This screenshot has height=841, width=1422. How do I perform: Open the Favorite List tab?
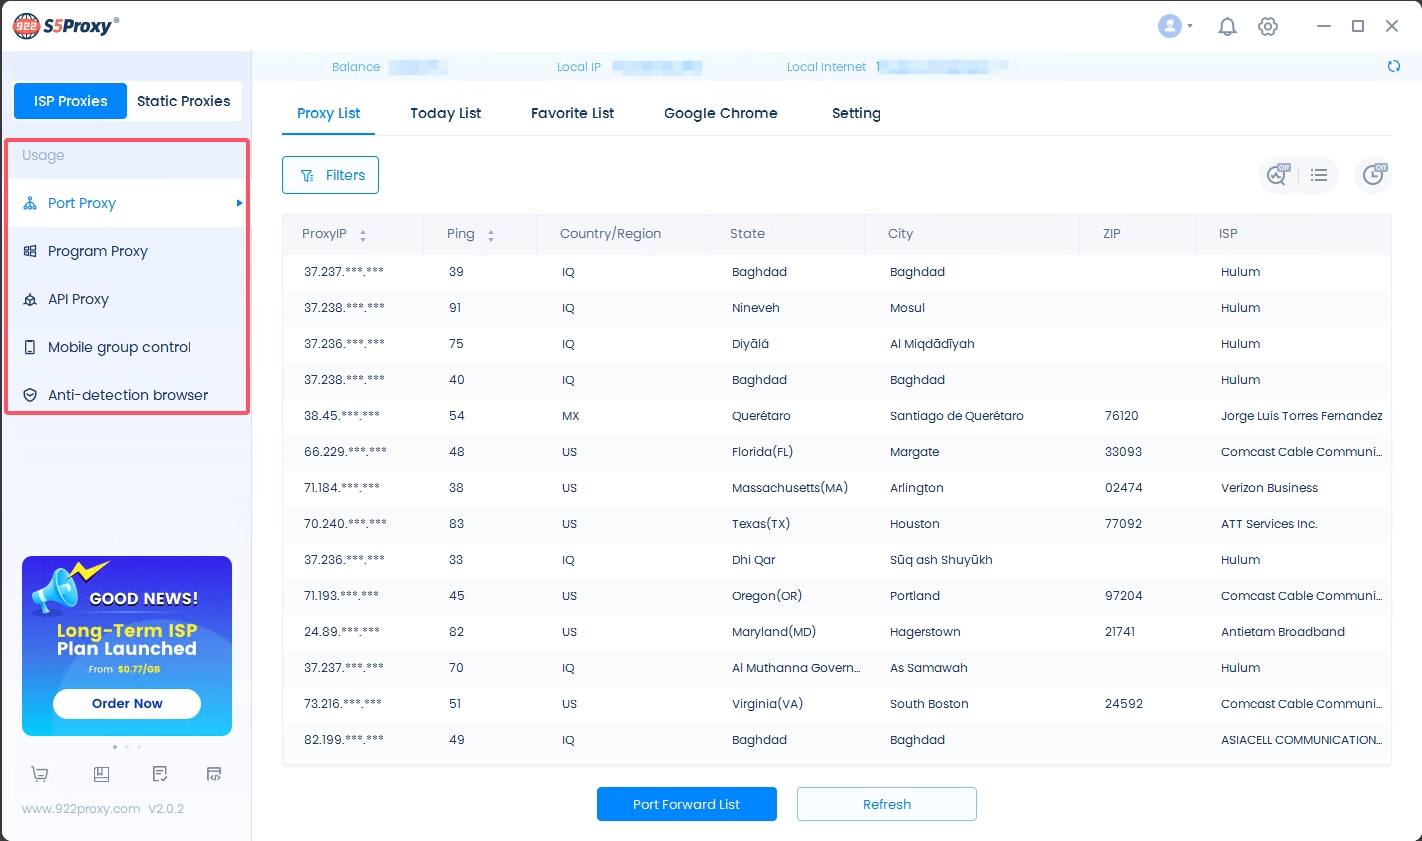(572, 113)
